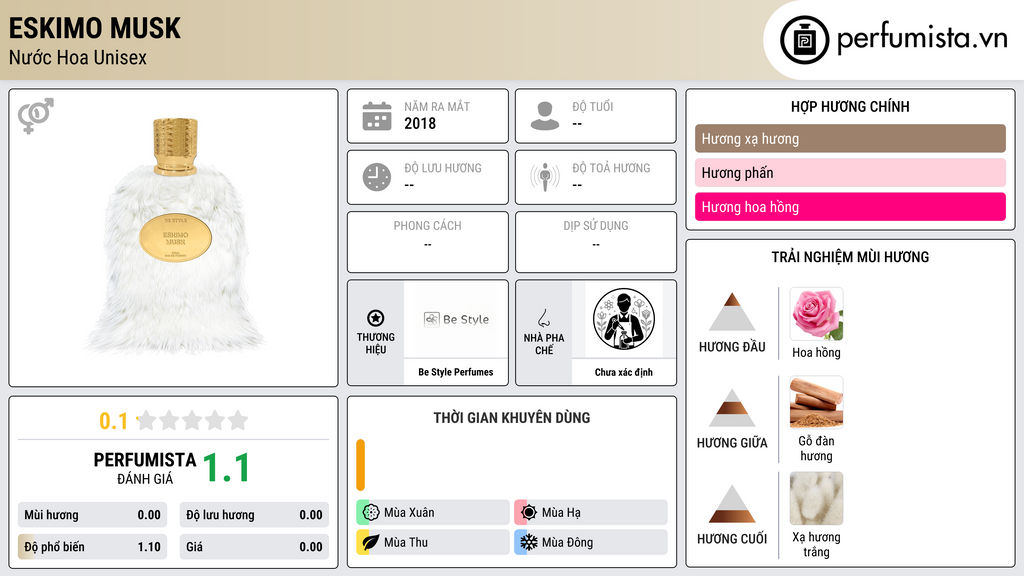Click the nose icon above Nhà Pha Chế
This screenshot has height=576, width=1024.
[543, 319]
